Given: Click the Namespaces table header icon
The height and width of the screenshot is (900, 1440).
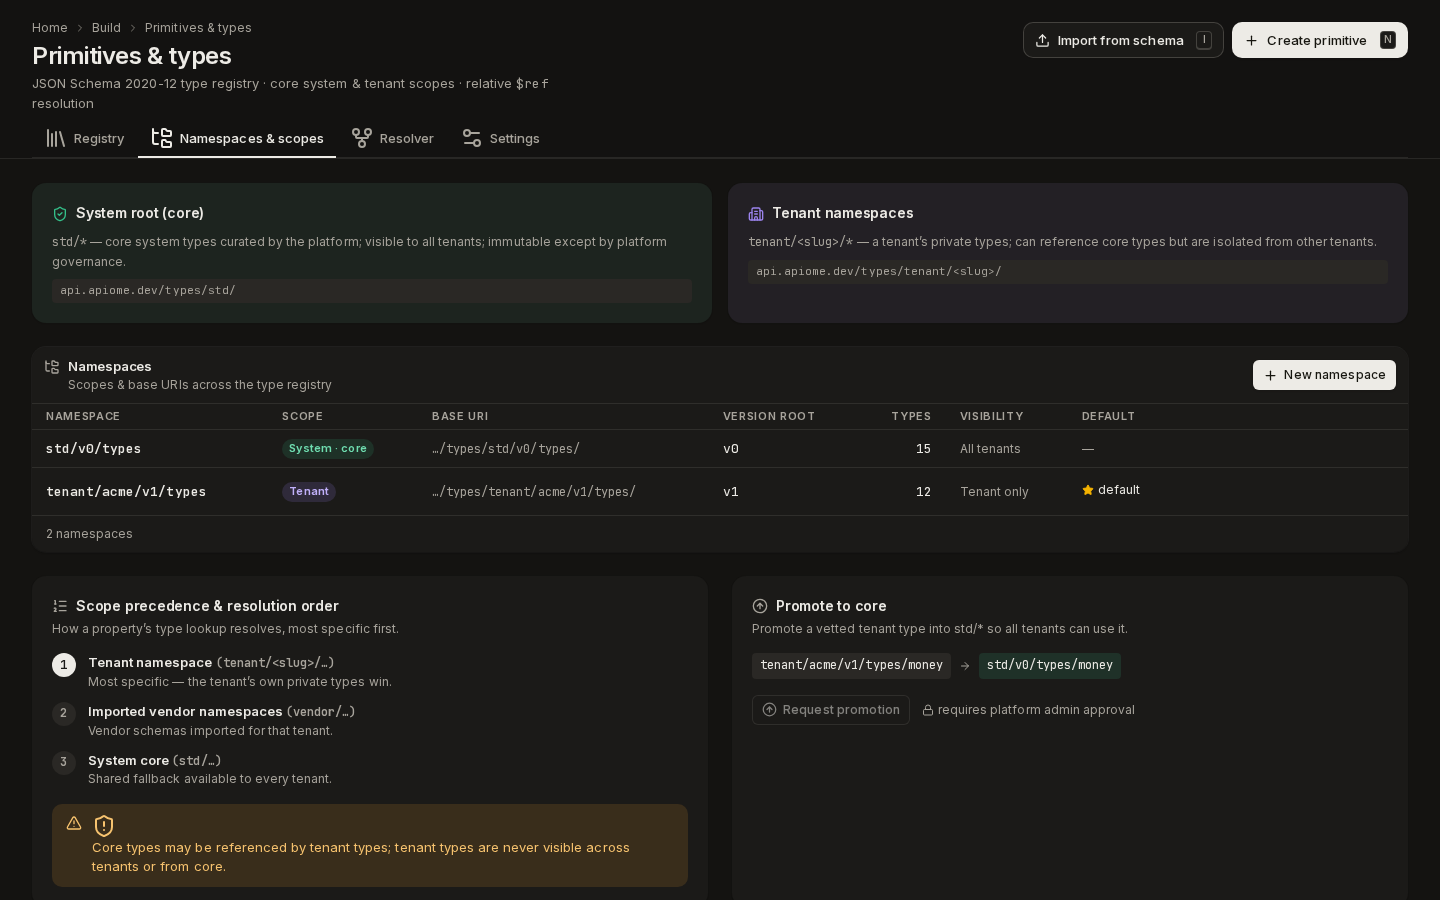Looking at the screenshot, I should tap(52, 367).
